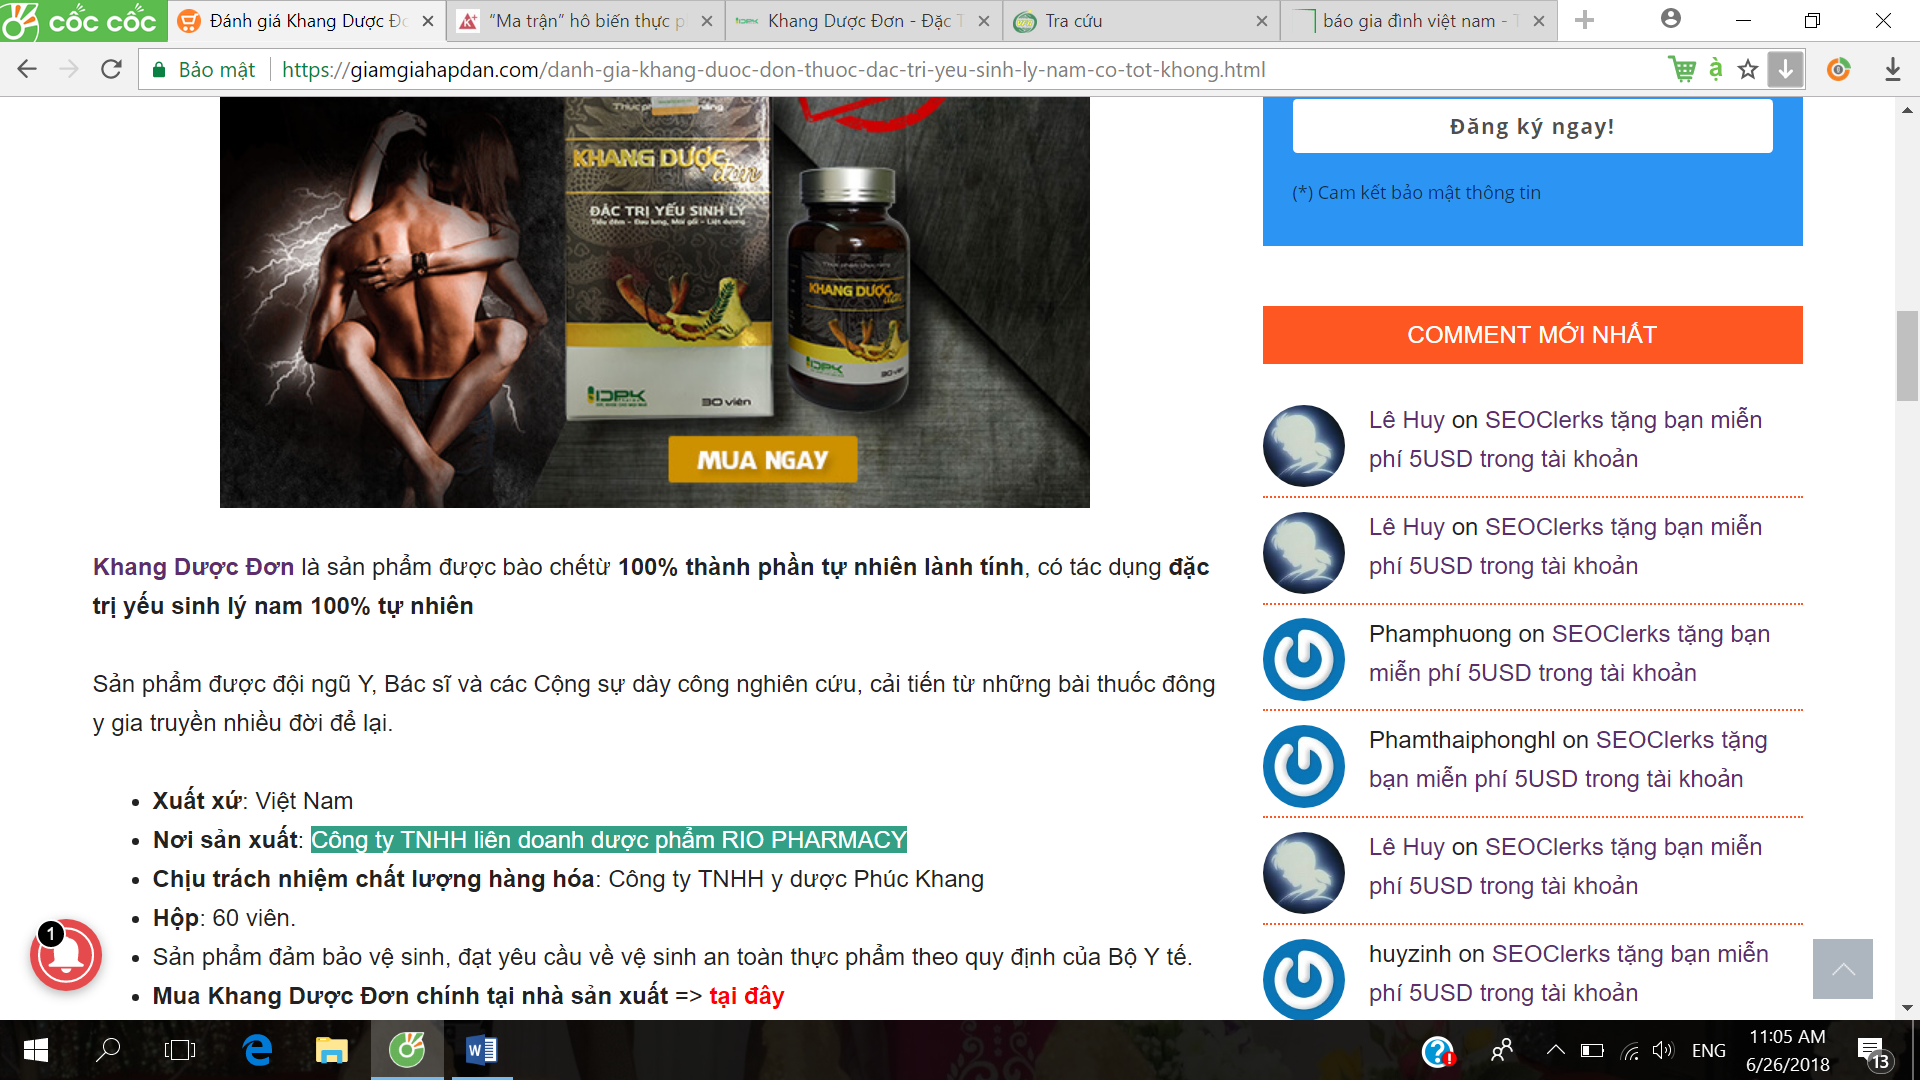The image size is (1920, 1080).
Task: Click the downloads arrow icon in toolbar
Action: coord(1892,69)
